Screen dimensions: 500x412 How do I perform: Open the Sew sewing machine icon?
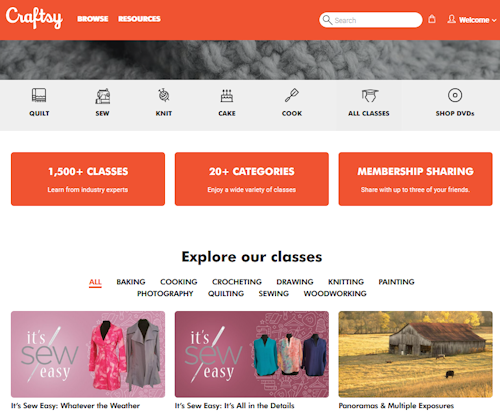pyautogui.click(x=103, y=96)
